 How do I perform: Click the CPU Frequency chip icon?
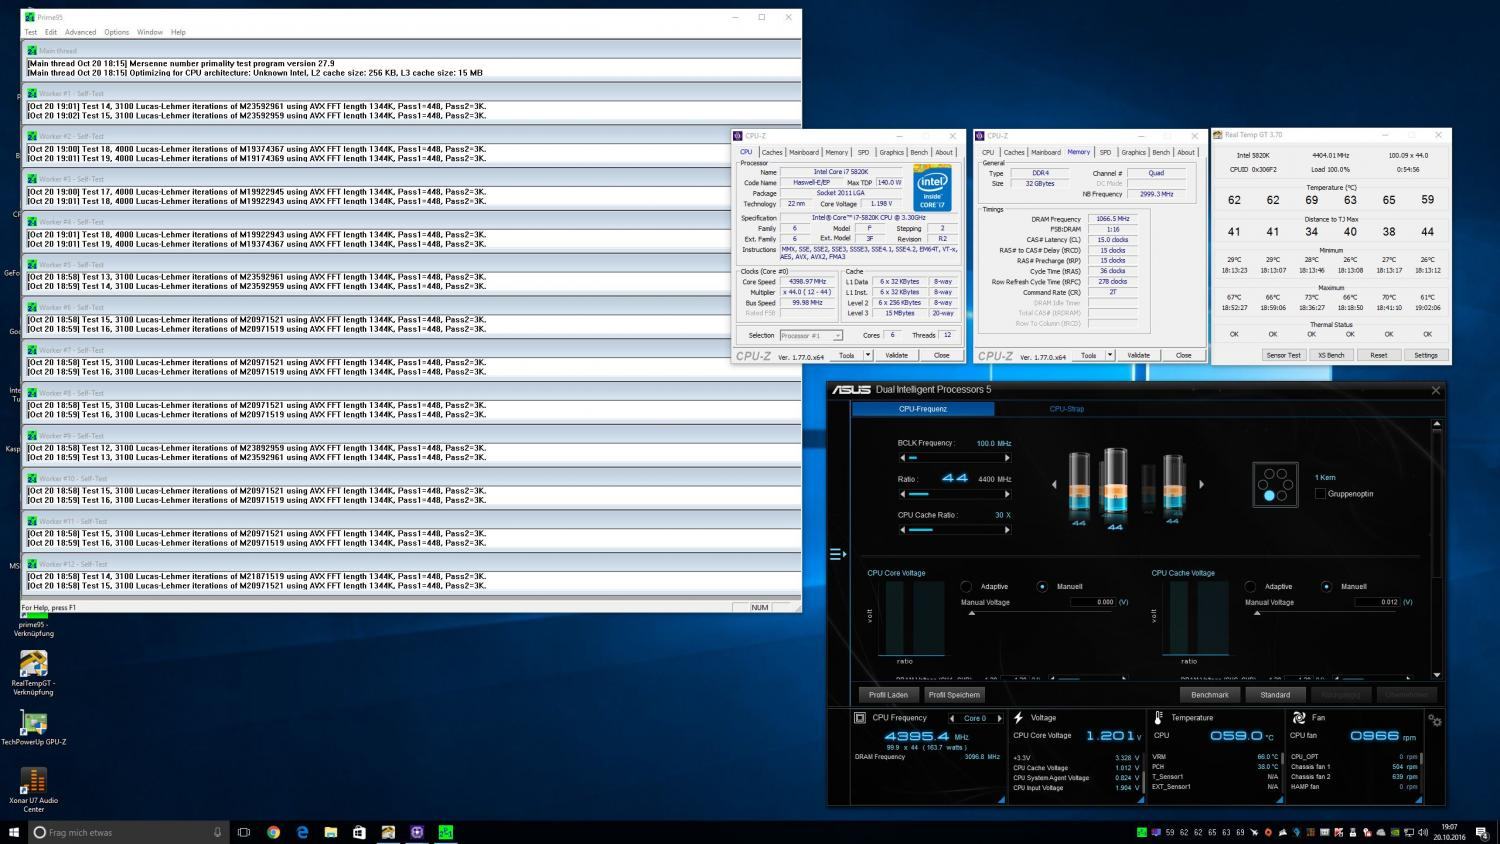(x=860, y=718)
